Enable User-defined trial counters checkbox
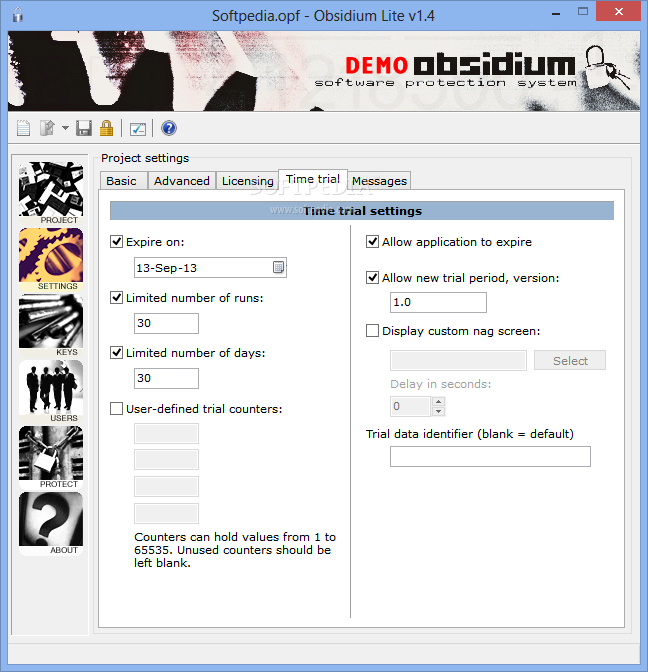The image size is (648, 672). (x=117, y=408)
